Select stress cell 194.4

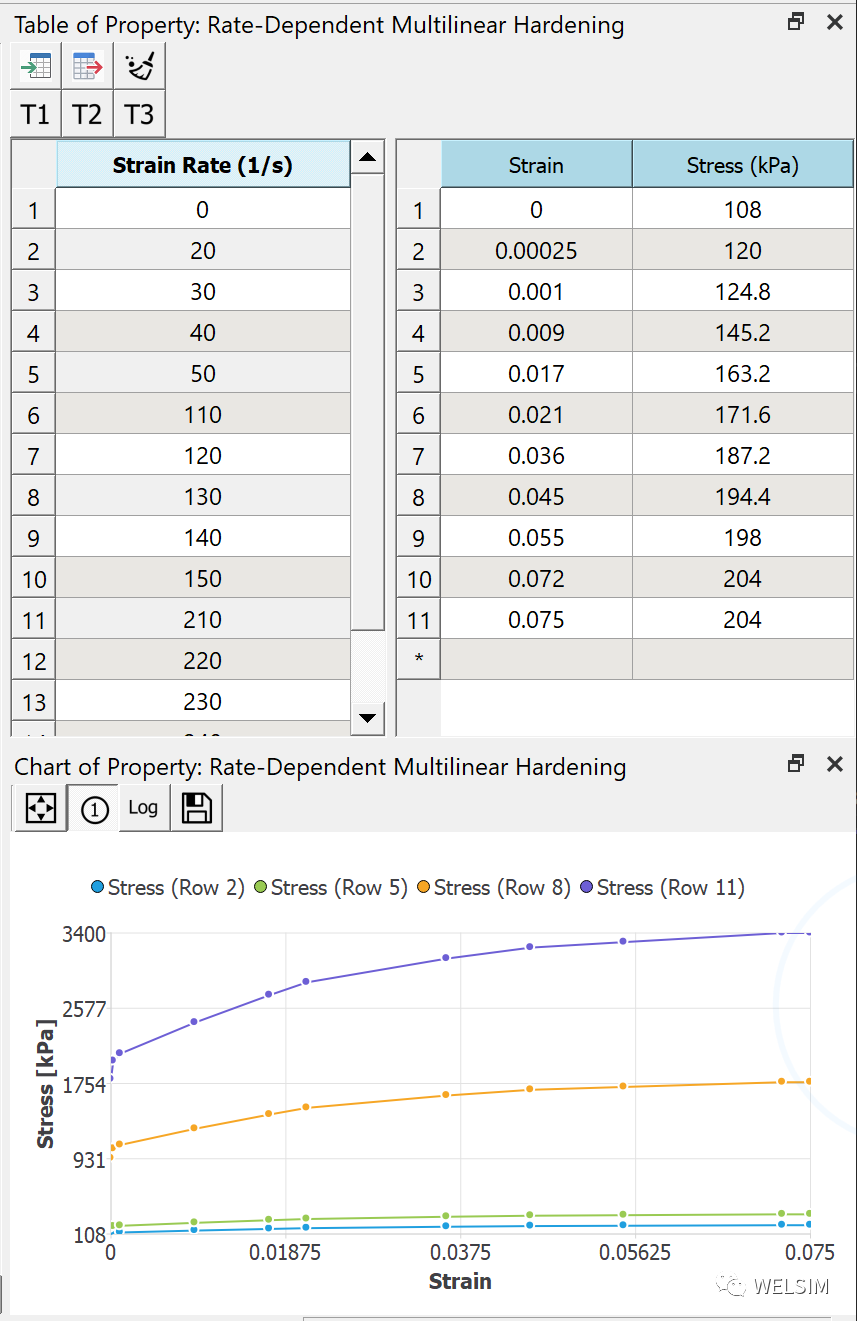[x=743, y=497]
